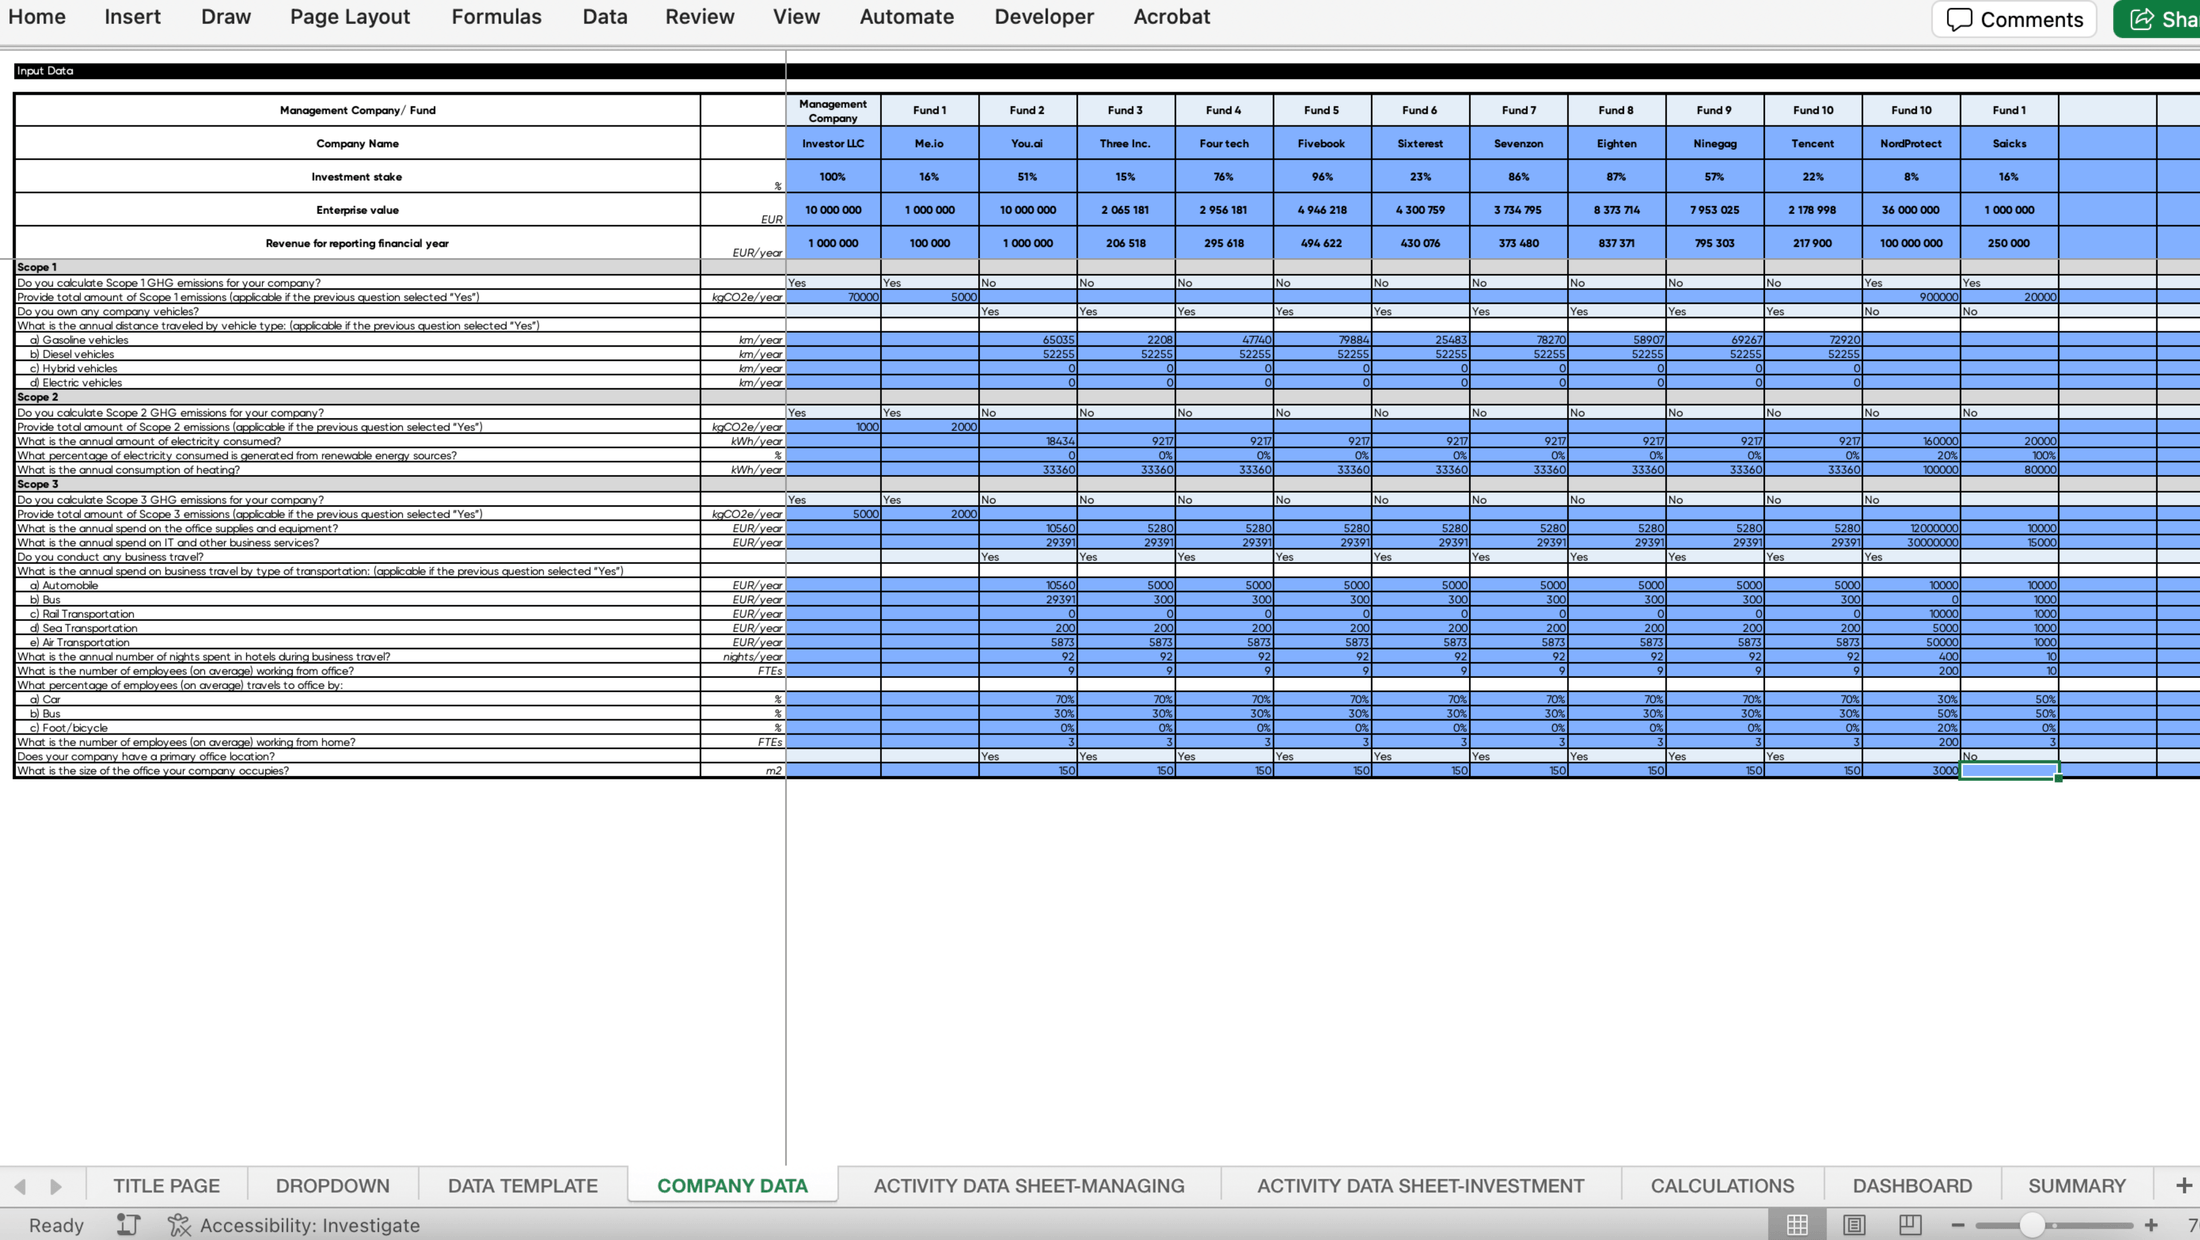The height and width of the screenshot is (1240, 2200).
Task: Select the Investor LLC company name cell
Action: 833,143
